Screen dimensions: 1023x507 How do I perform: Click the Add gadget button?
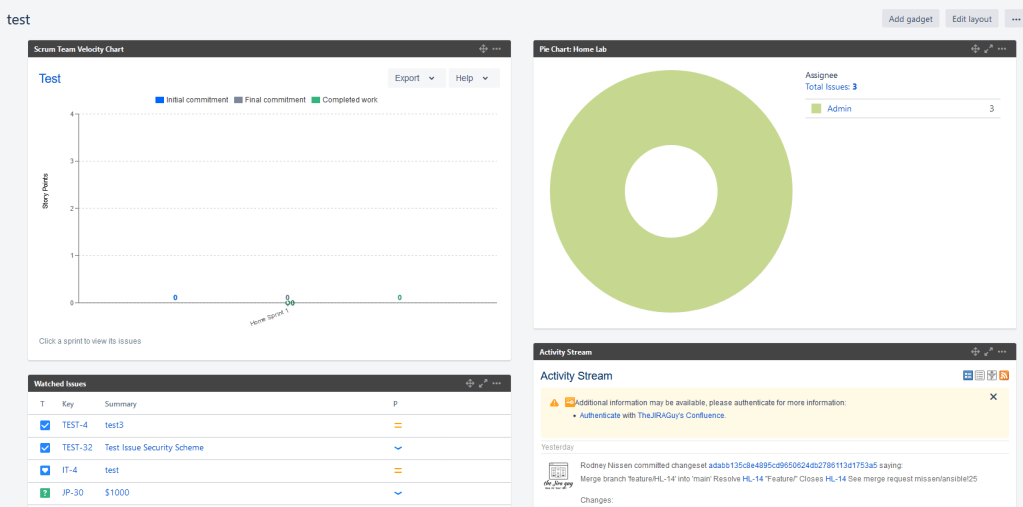[911, 19]
